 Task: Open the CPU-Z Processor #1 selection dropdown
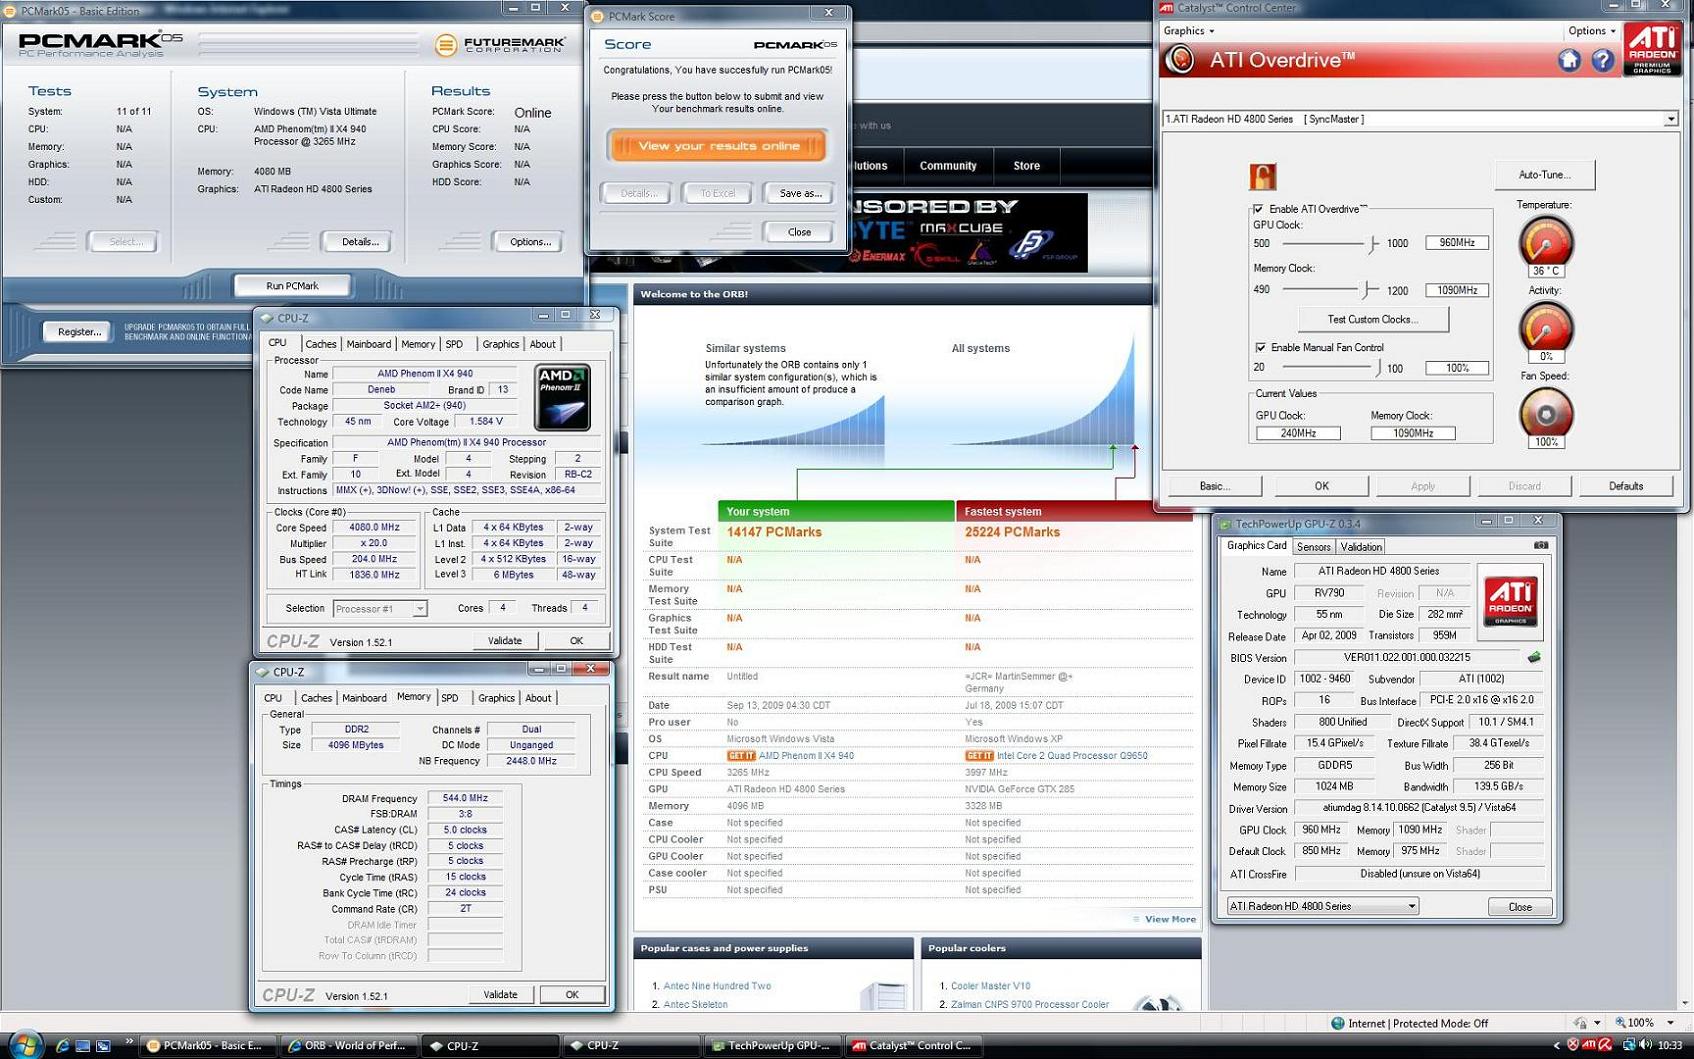[380, 608]
